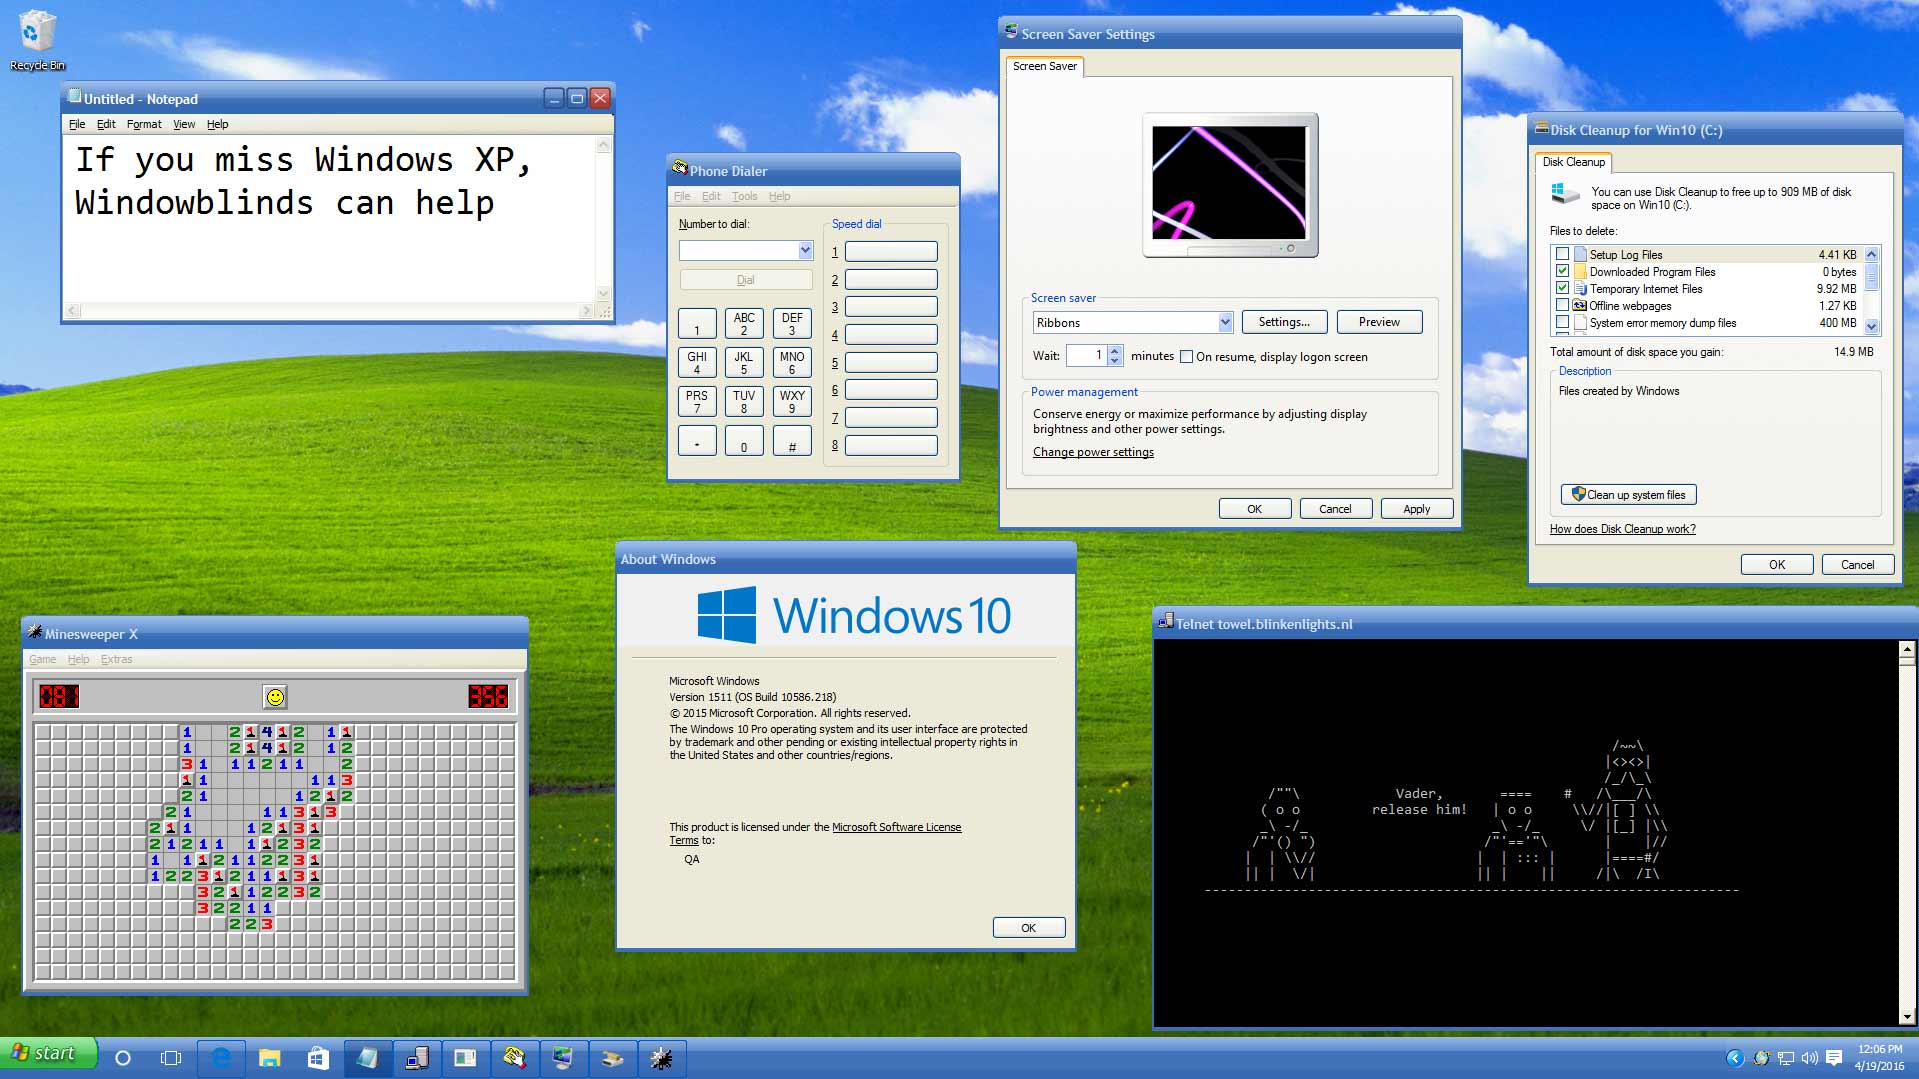1919x1079 pixels.
Task: Switch to Phone Dialer via taskbar icon
Action: click(514, 1058)
